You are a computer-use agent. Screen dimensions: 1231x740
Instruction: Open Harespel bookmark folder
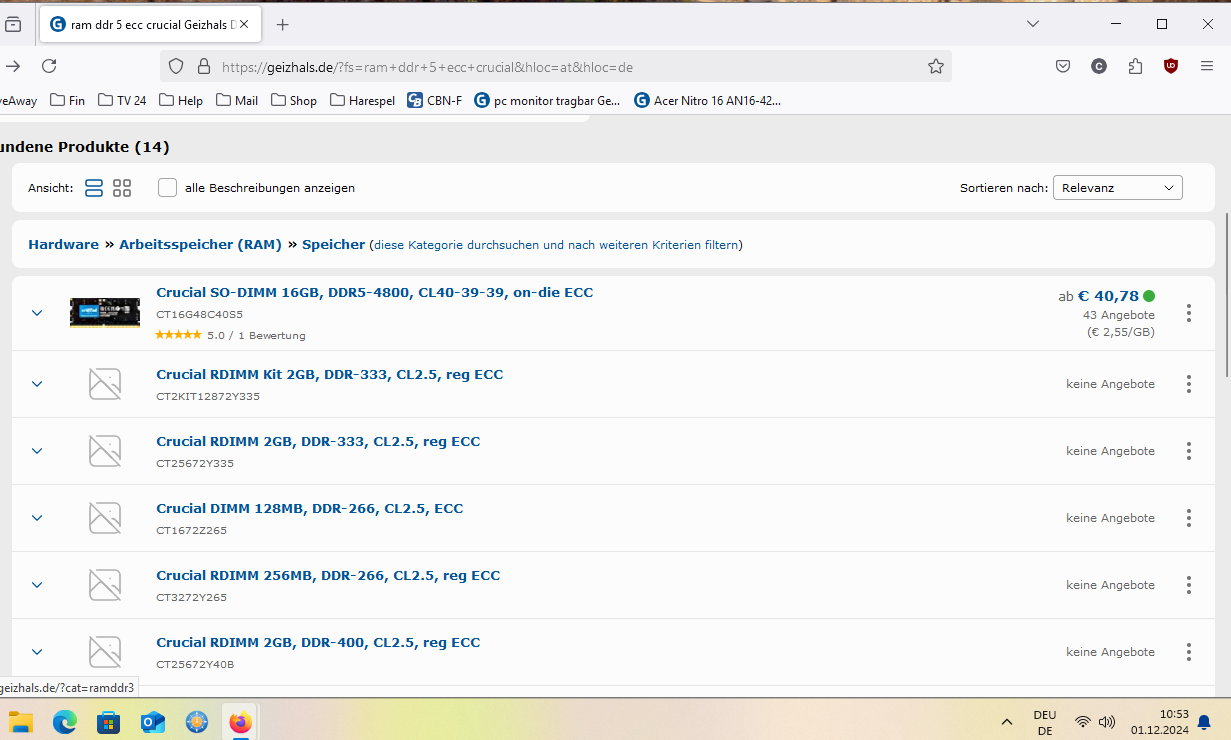tap(362, 100)
